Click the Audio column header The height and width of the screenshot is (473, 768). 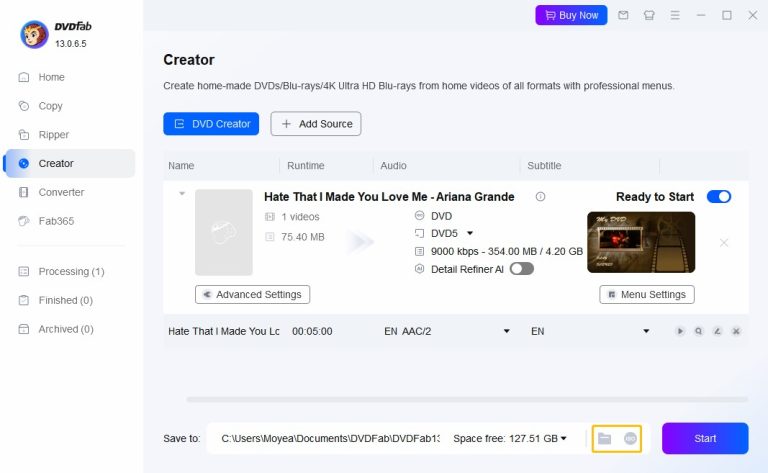393,166
